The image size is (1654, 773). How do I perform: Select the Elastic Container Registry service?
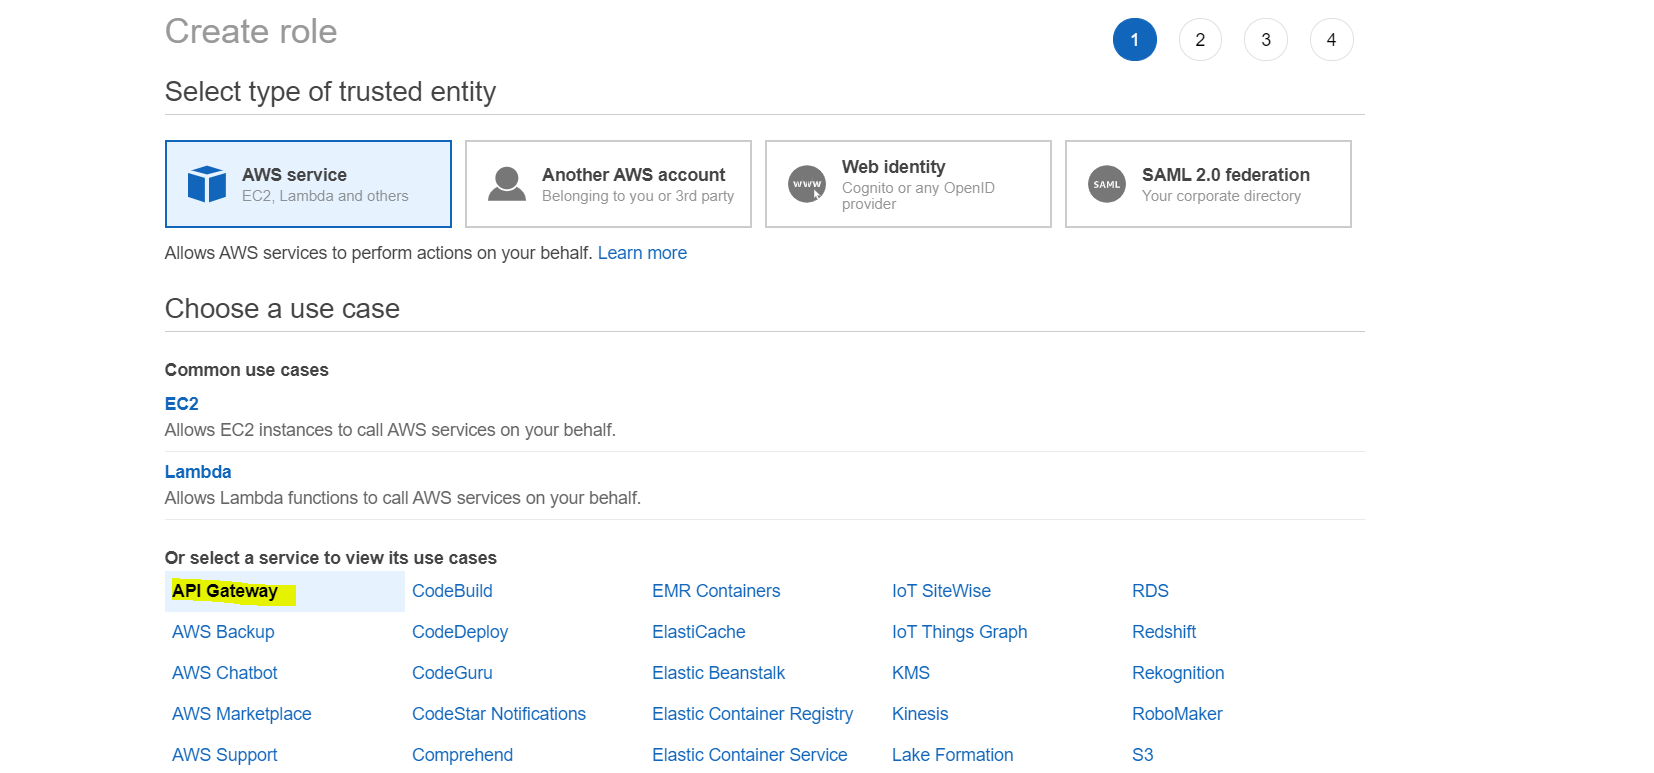[x=753, y=714]
